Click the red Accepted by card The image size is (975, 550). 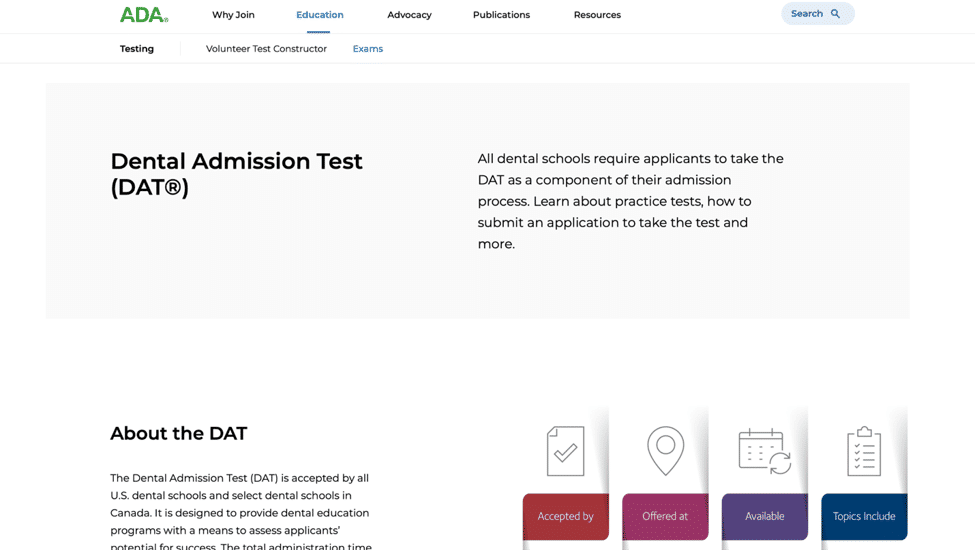[565, 516]
